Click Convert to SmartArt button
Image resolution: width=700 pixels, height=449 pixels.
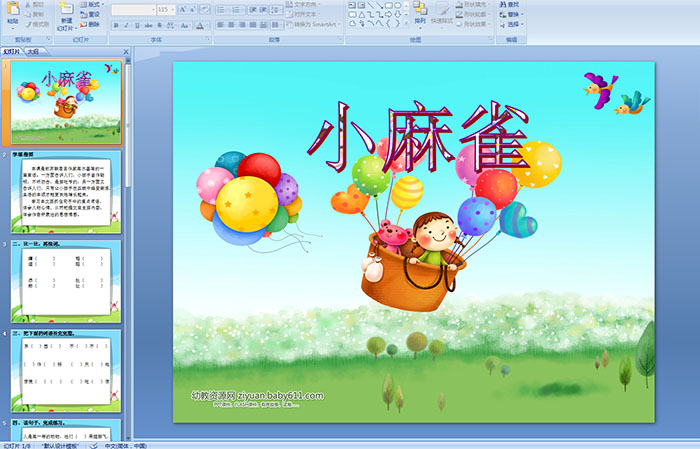coord(313,24)
